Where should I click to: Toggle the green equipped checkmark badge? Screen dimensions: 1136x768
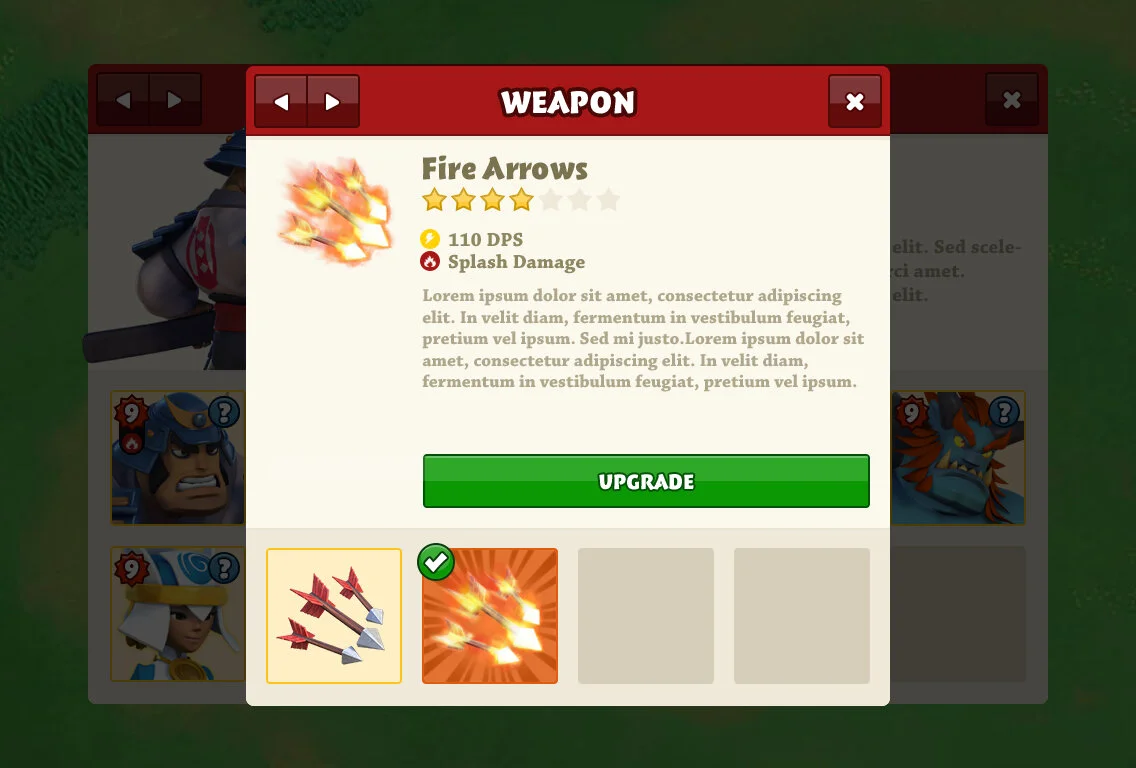pyautogui.click(x=436, y=562)
